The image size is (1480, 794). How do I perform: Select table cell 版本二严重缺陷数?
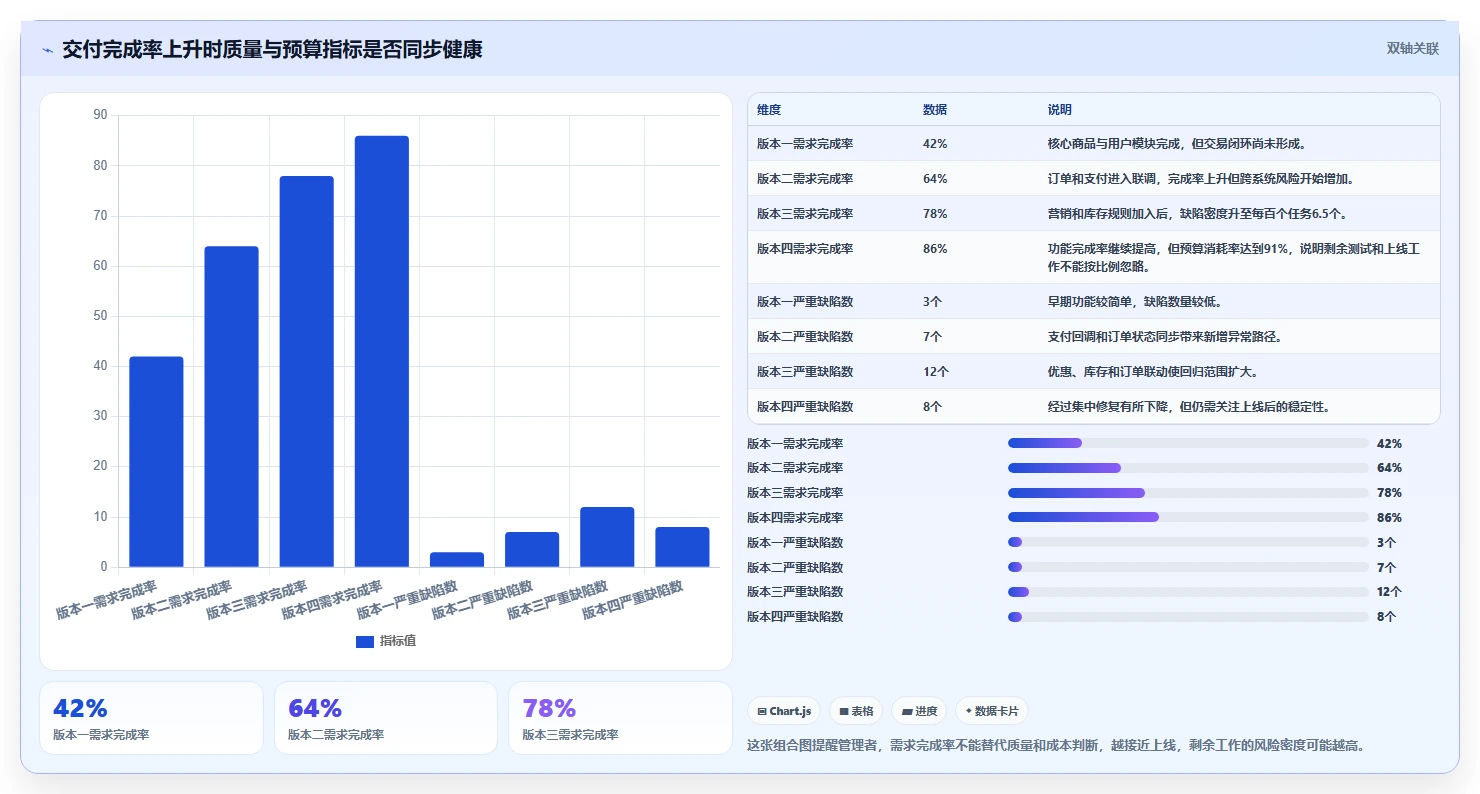(805, 337)
